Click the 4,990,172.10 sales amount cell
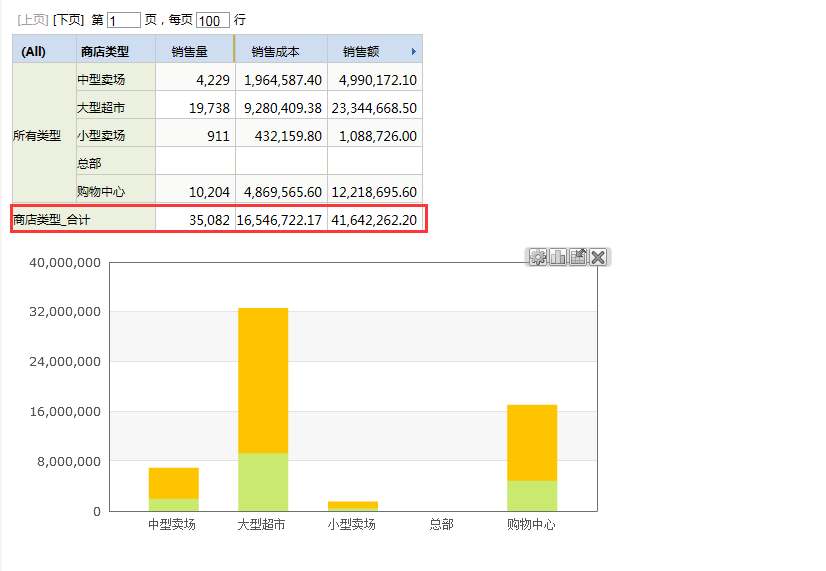Image resolution: width=826 pixels, height=571 pixels. click(x=375, y=77)
